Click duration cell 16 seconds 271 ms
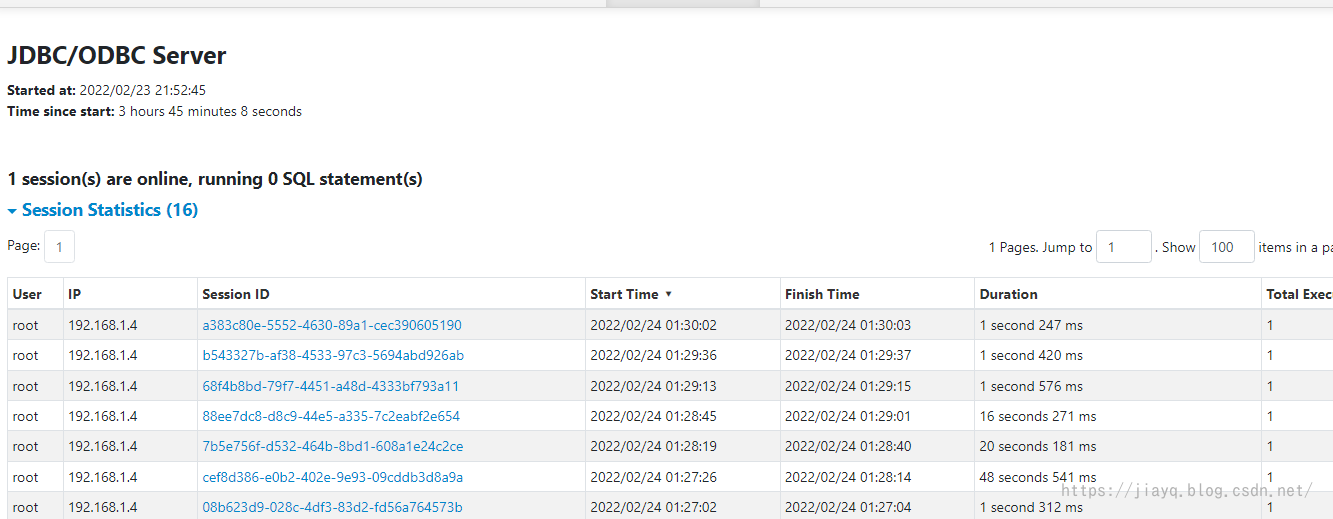The width and height of the screenshot is (1333, 519). (x=1037, y=416)
